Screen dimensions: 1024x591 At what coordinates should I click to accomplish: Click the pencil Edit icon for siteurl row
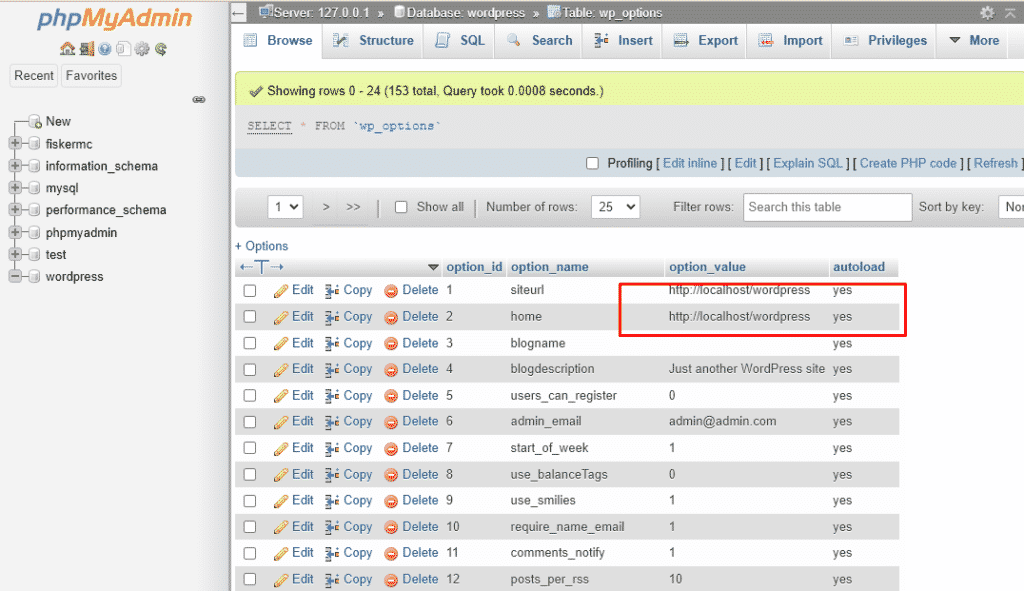281,291
